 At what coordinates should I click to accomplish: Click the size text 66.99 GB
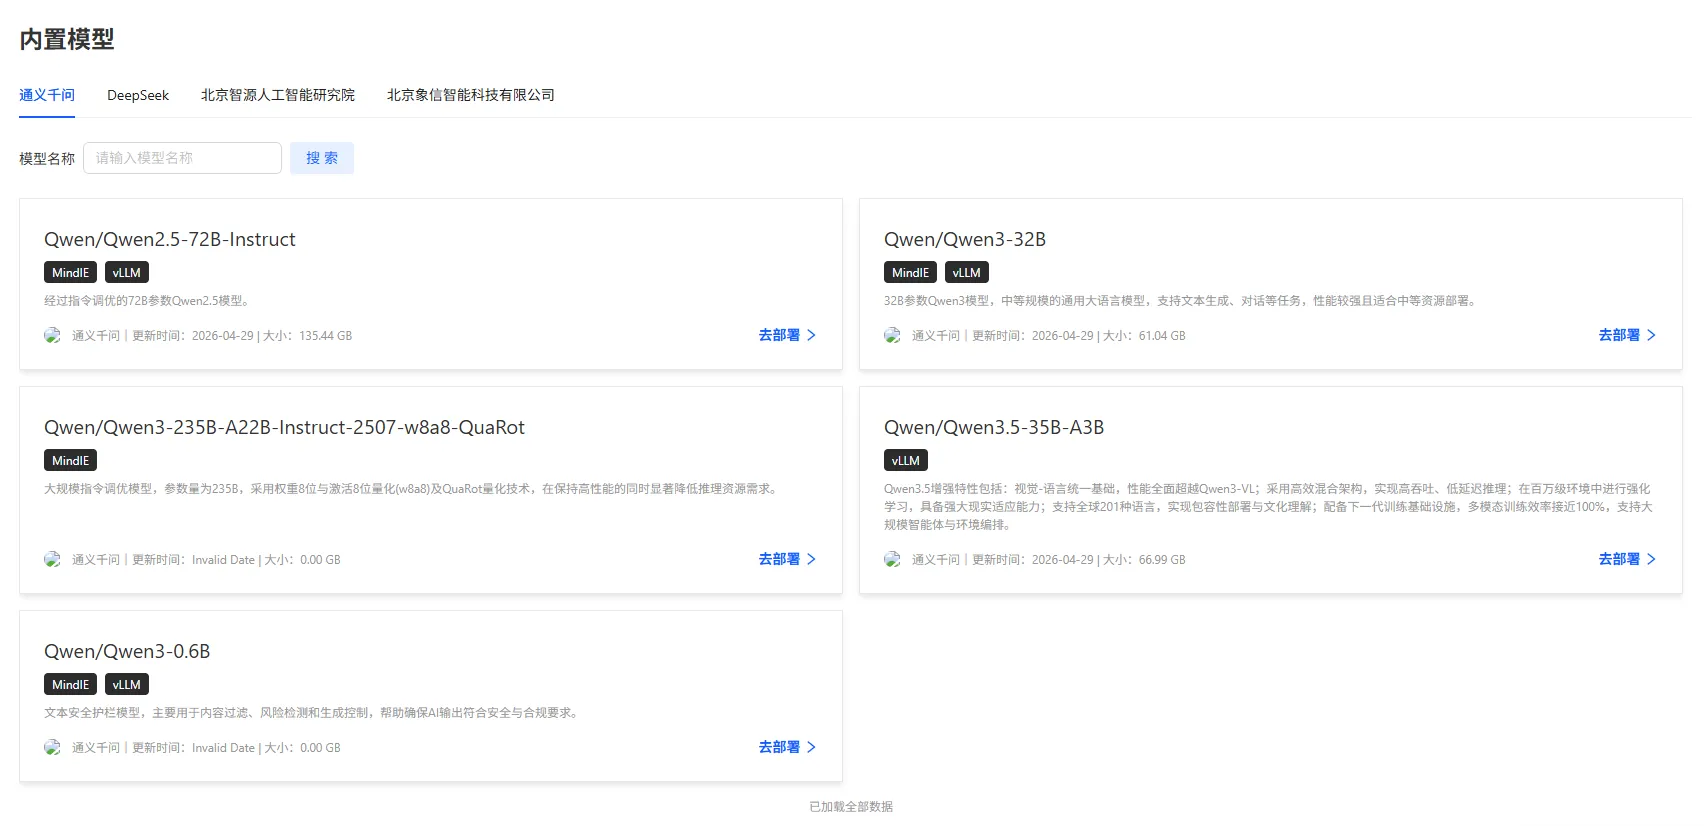coord(1162,560)
